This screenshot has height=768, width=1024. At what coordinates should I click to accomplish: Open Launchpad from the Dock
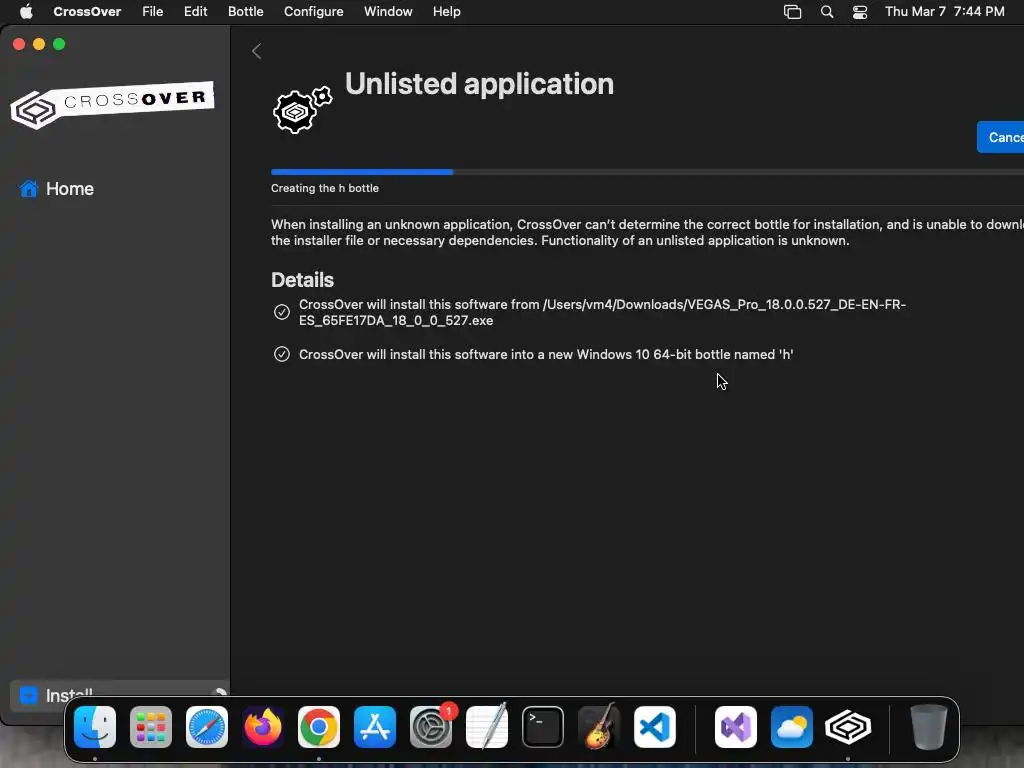(151, 726)
